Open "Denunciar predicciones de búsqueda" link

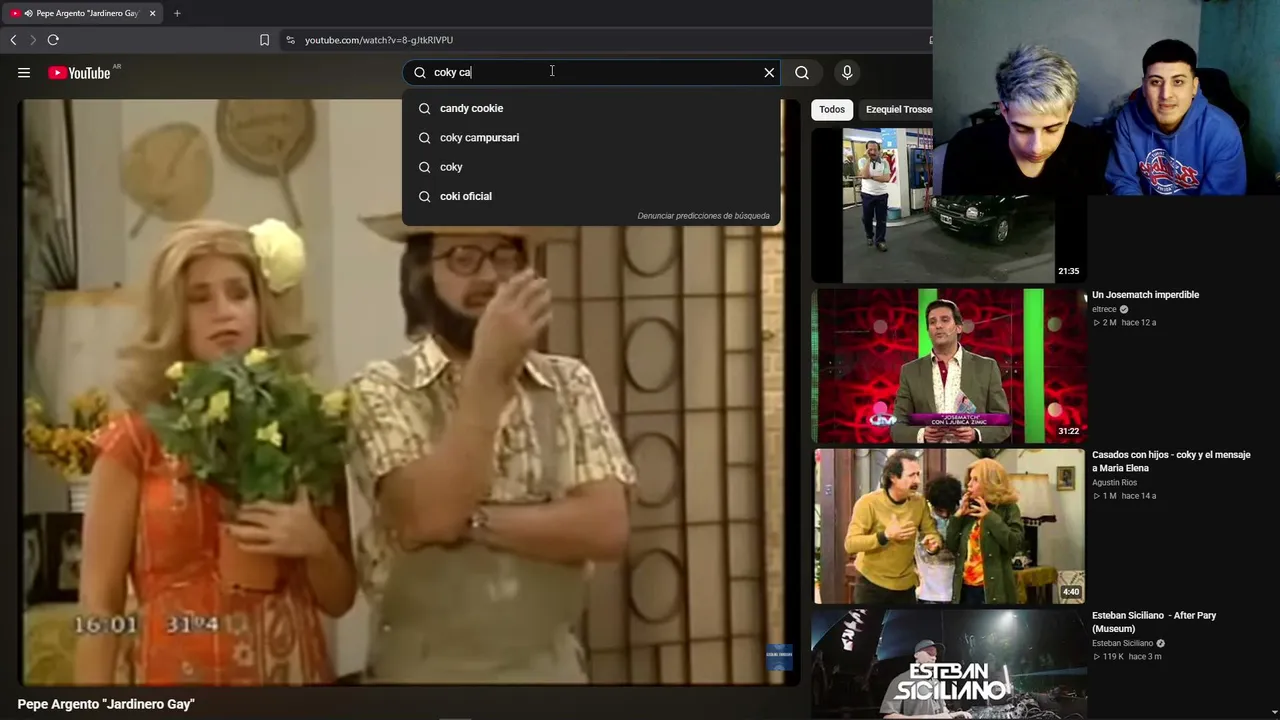tap(703, 216)
